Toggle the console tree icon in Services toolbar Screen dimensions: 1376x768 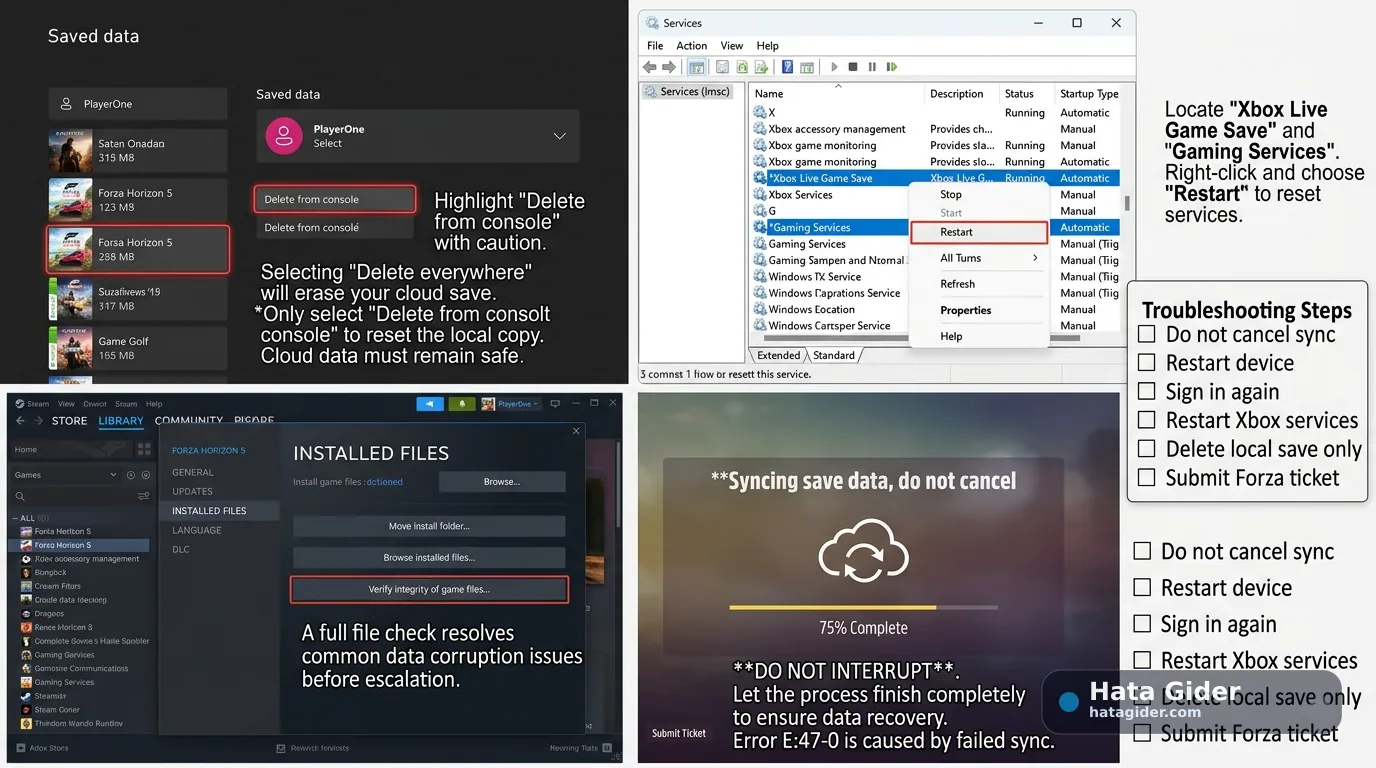696,67
